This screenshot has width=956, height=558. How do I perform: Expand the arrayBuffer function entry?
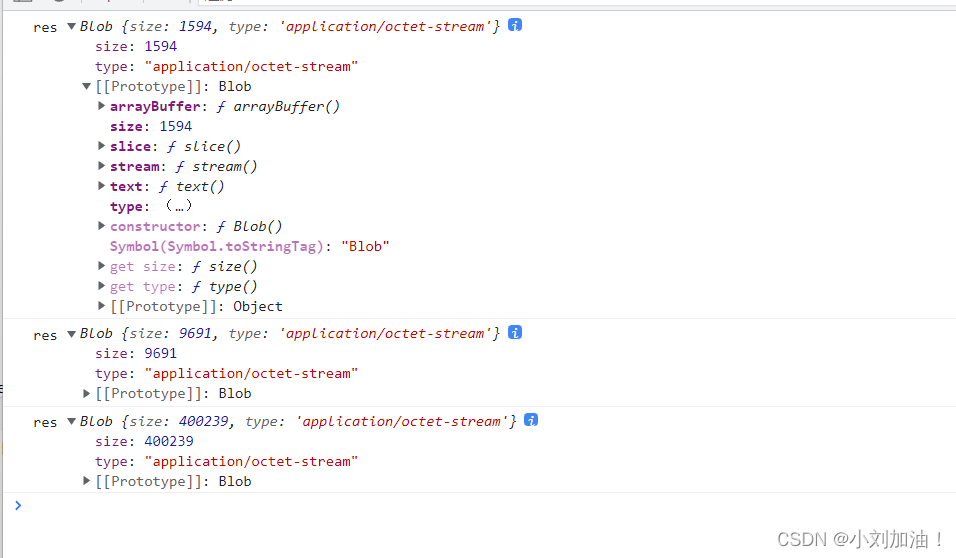102,106
